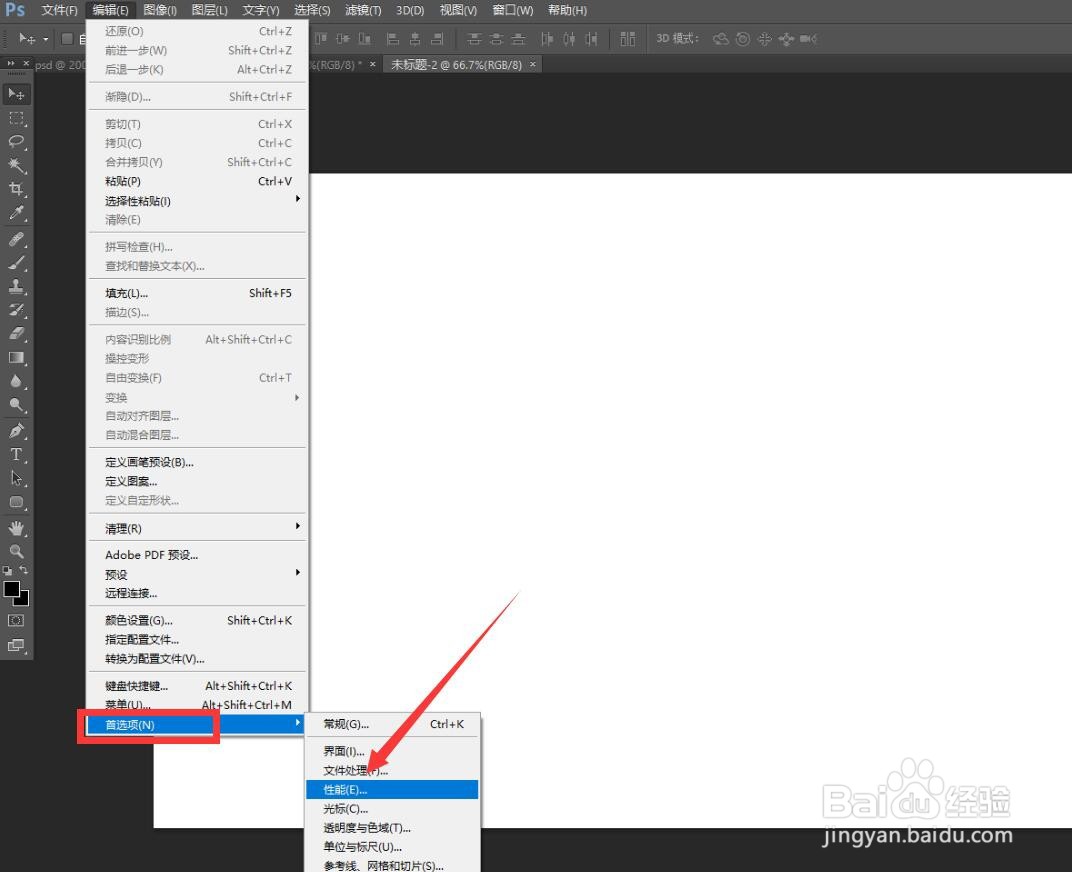Select the Path Selection tool

[16, 478]
